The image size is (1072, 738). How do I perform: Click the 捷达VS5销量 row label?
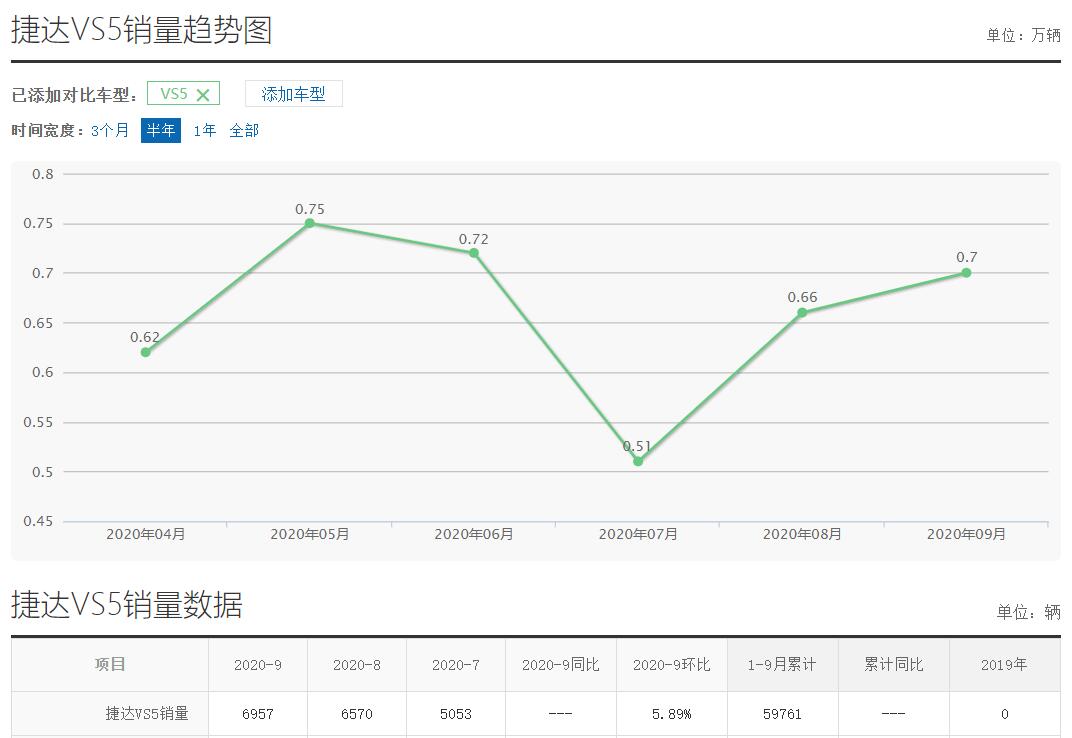pyautogui.click(x=147, y=713)
